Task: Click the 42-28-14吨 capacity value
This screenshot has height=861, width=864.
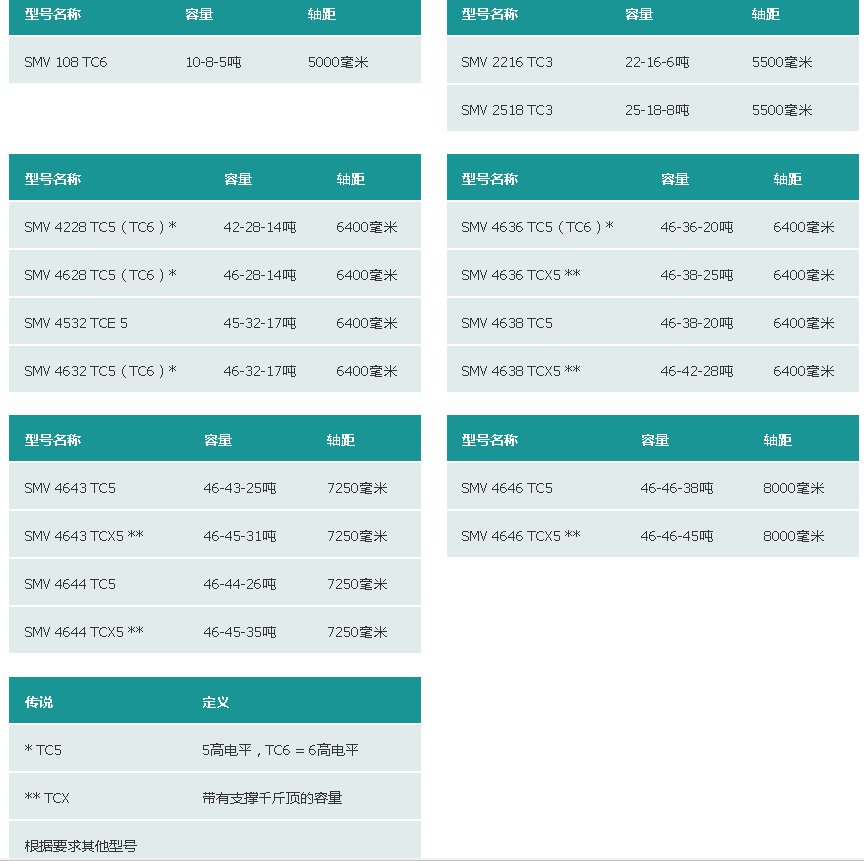Action: 260,227
